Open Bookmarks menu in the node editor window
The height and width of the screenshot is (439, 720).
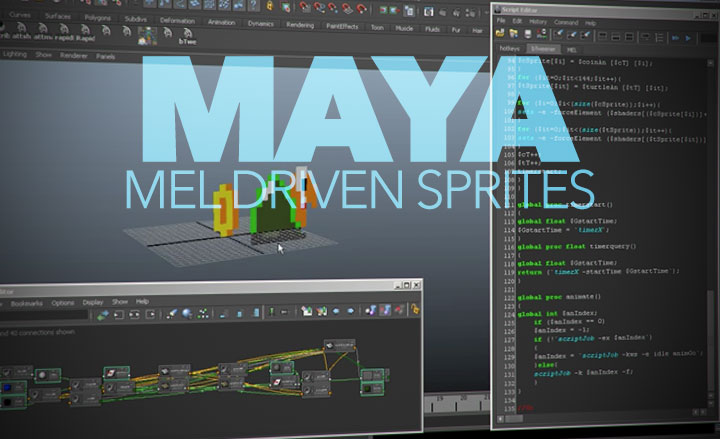(27, 304)
